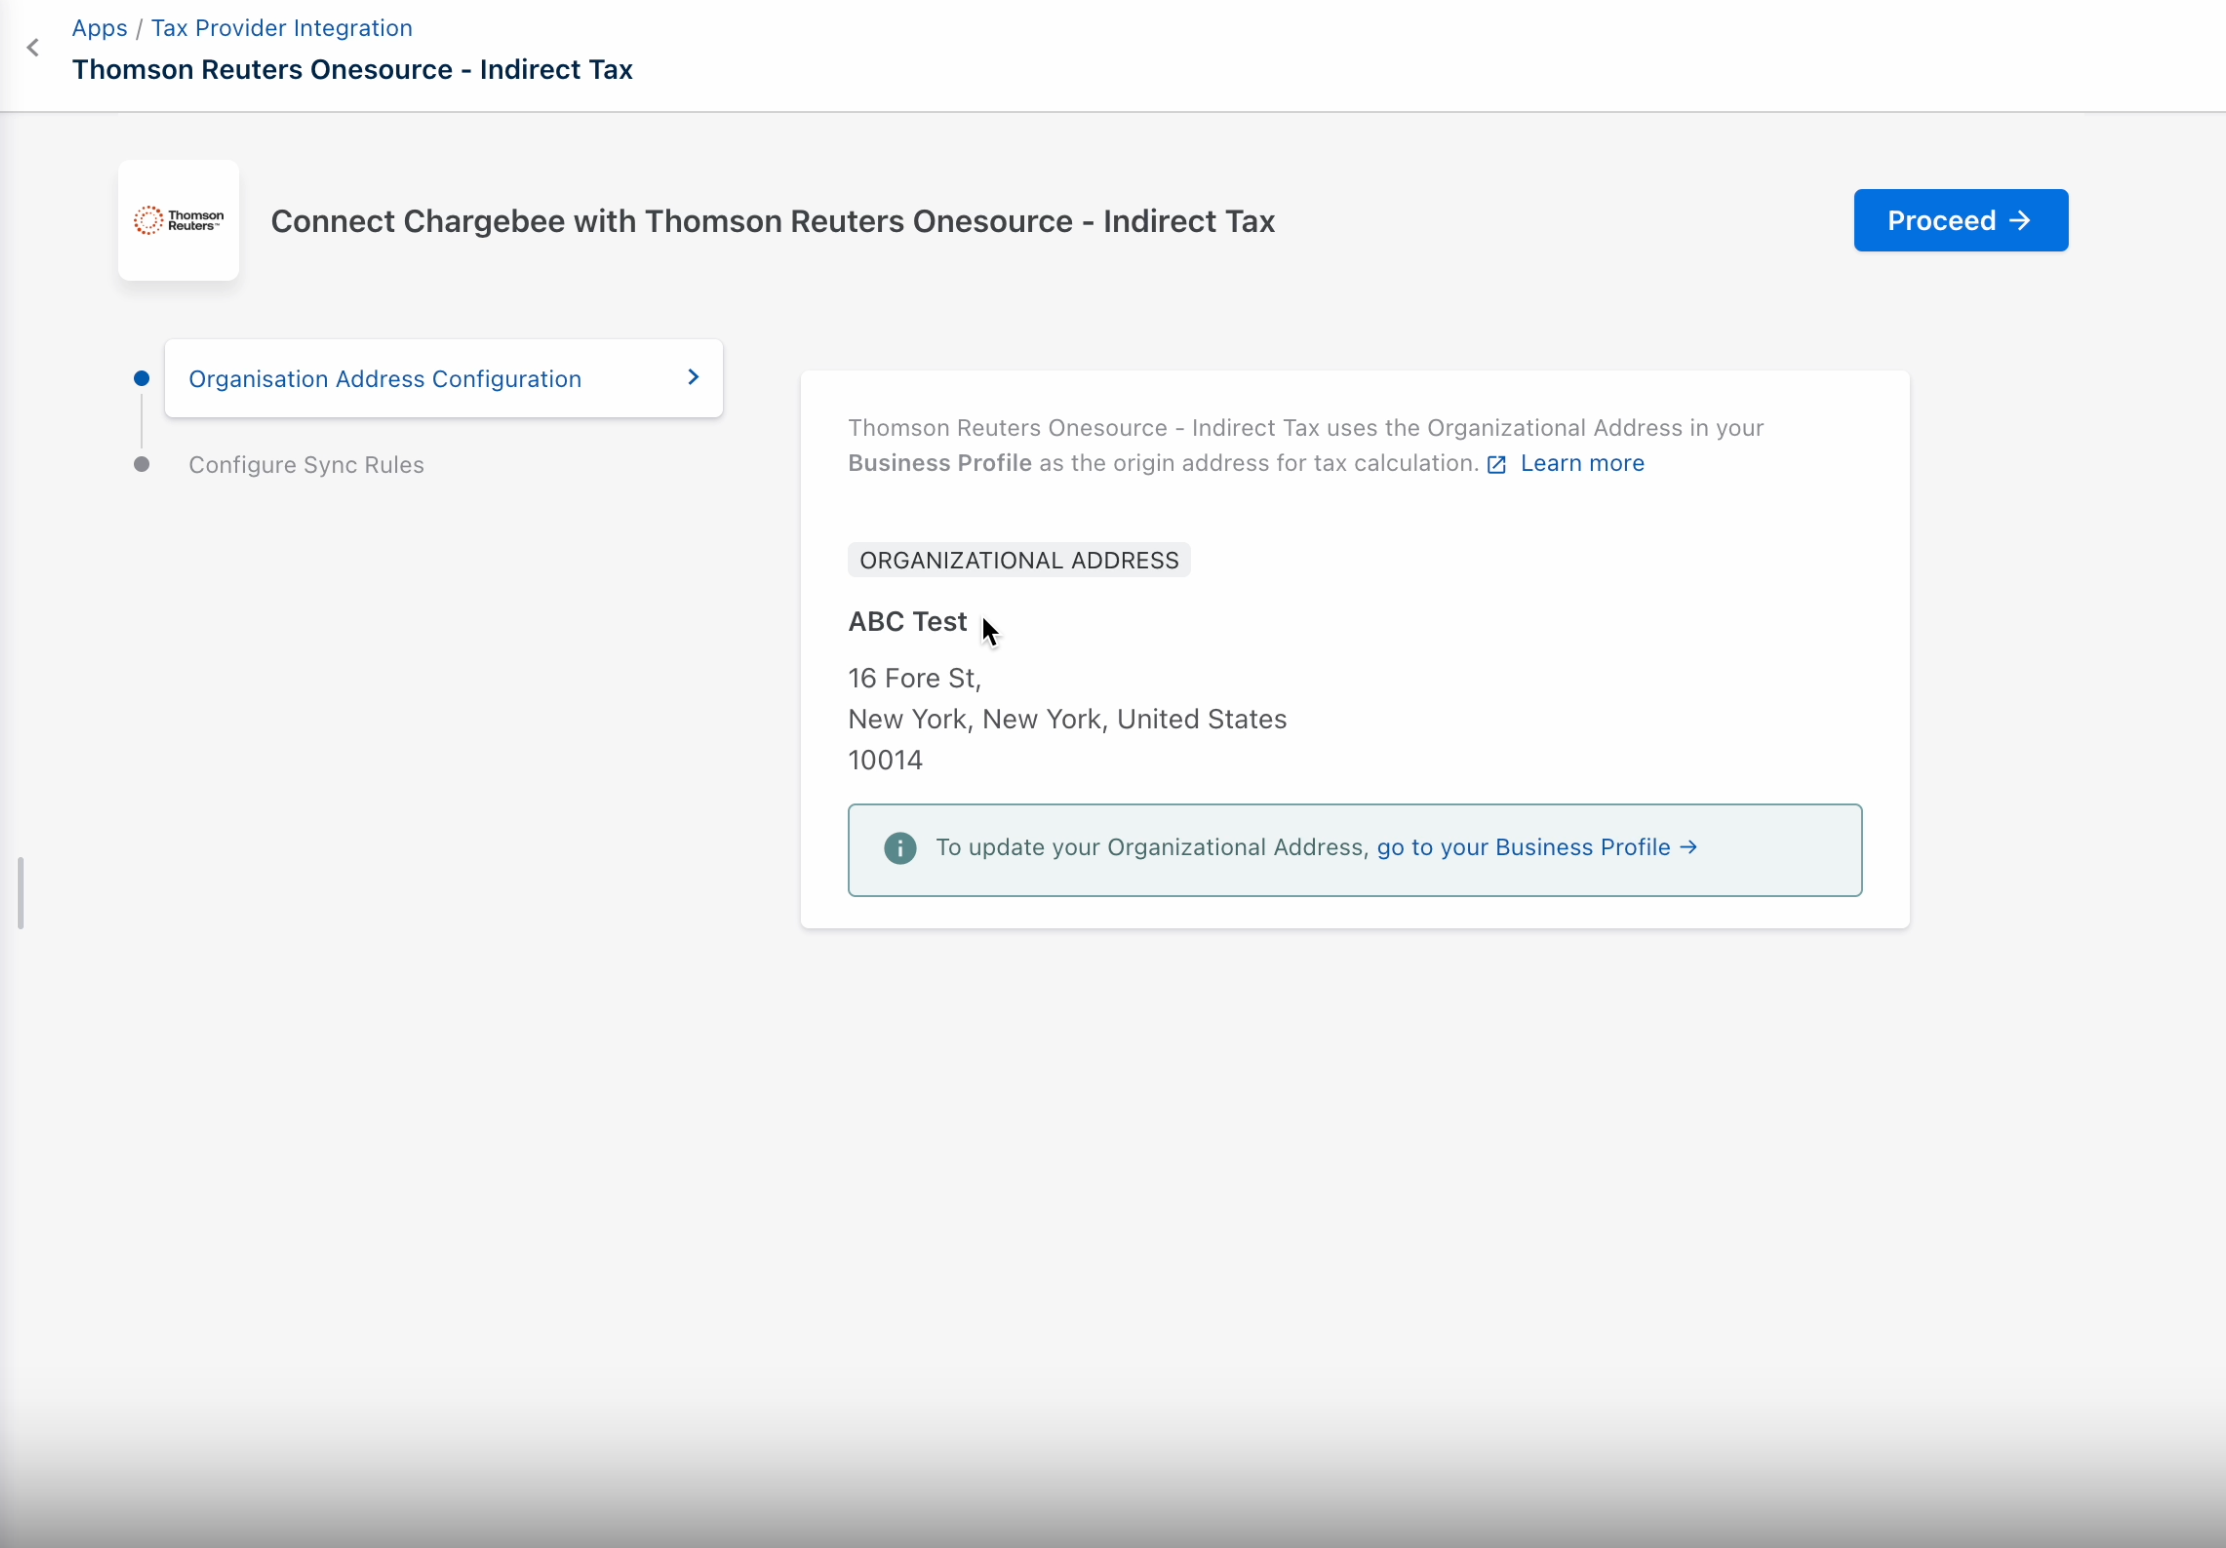Image resolution: width=2226 pixels, height=1548 pixels.
Task: Go to Tax Provider Integration breadcrumb
Action: [282, 28]
